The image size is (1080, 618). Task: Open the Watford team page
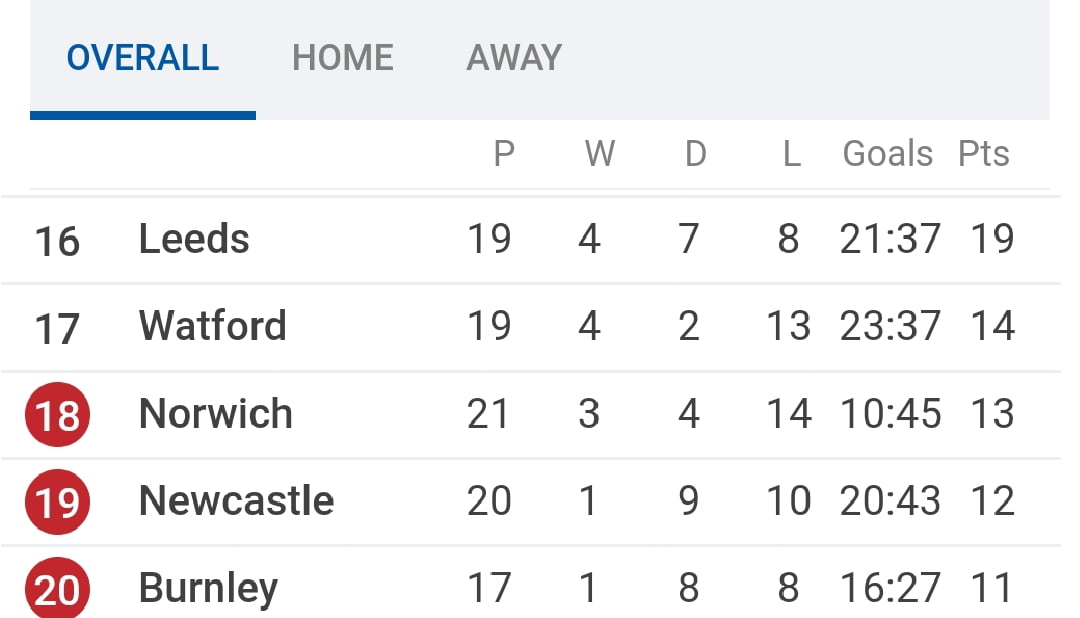212,326
